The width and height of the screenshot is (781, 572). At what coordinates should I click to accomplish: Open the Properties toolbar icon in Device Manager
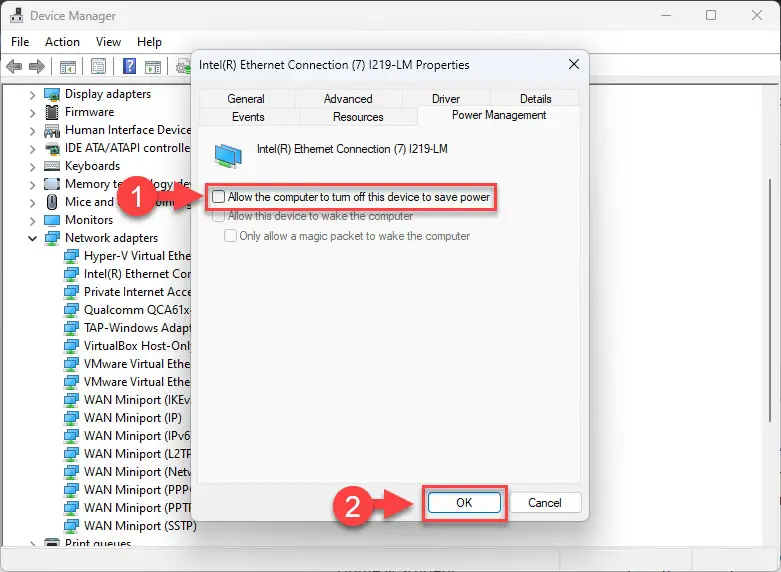pos(99,66)
